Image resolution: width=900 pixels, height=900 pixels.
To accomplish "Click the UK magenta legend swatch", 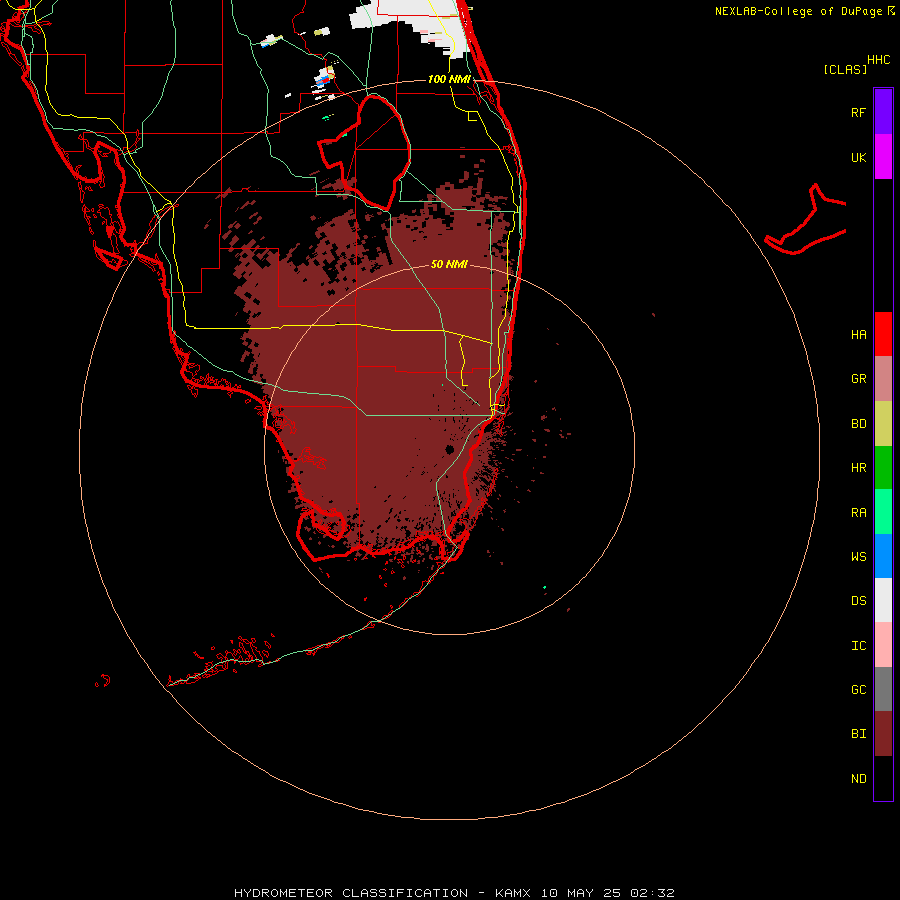I will tap(883, 157).
